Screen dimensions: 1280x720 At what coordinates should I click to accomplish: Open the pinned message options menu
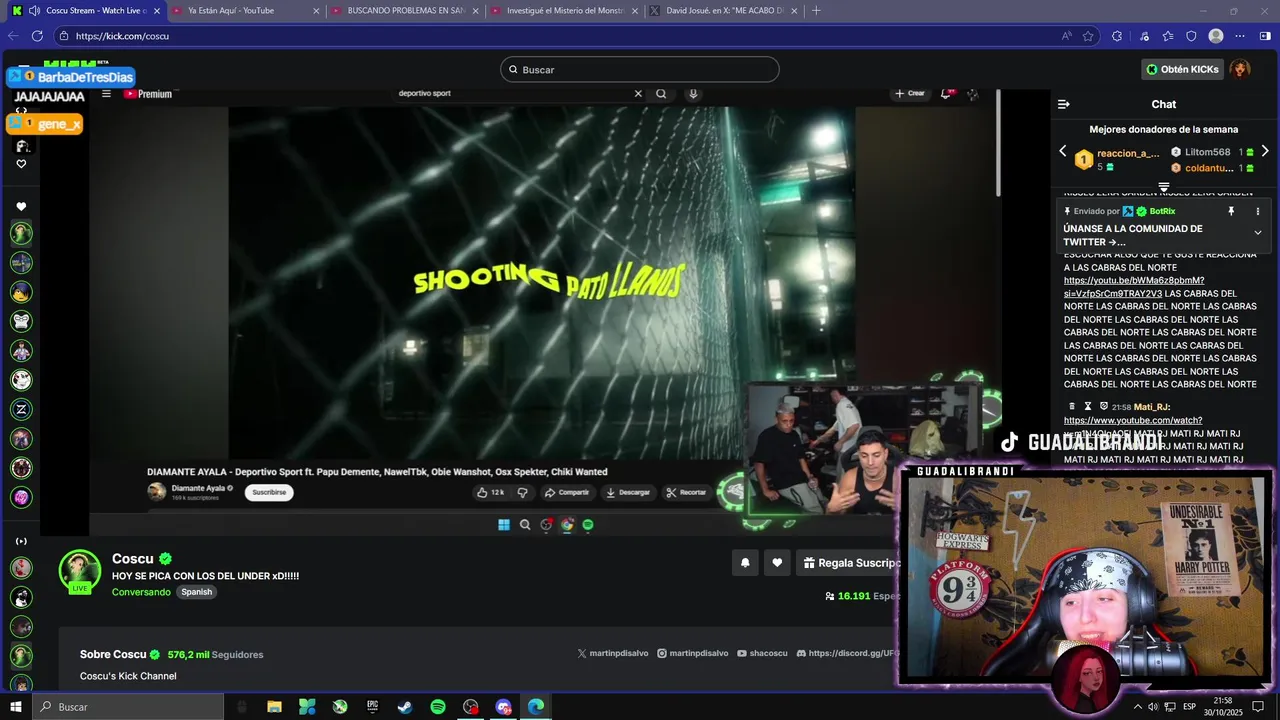pos(1258,211)
